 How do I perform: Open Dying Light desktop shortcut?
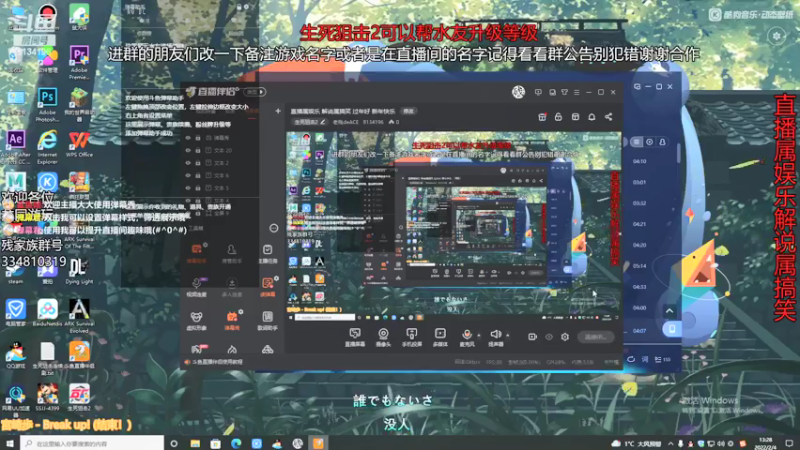[79, 271]
